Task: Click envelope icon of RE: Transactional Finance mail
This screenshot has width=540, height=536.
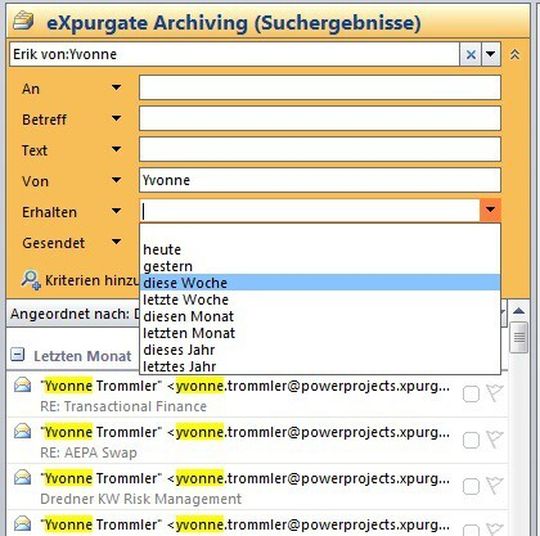Action: [22, 385]
